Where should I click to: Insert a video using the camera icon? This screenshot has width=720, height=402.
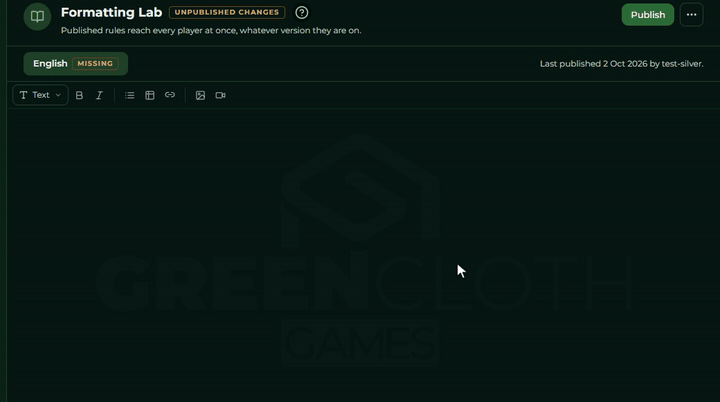(x=220, y=95)
